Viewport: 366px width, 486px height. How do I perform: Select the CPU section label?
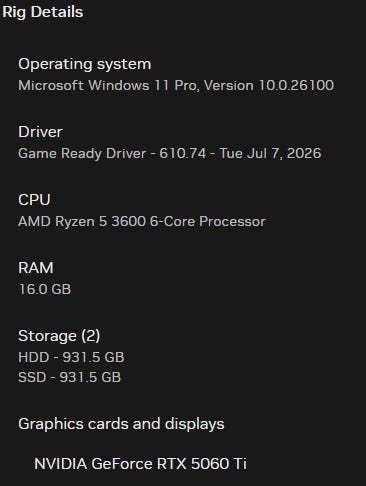(x=34, y=200)
